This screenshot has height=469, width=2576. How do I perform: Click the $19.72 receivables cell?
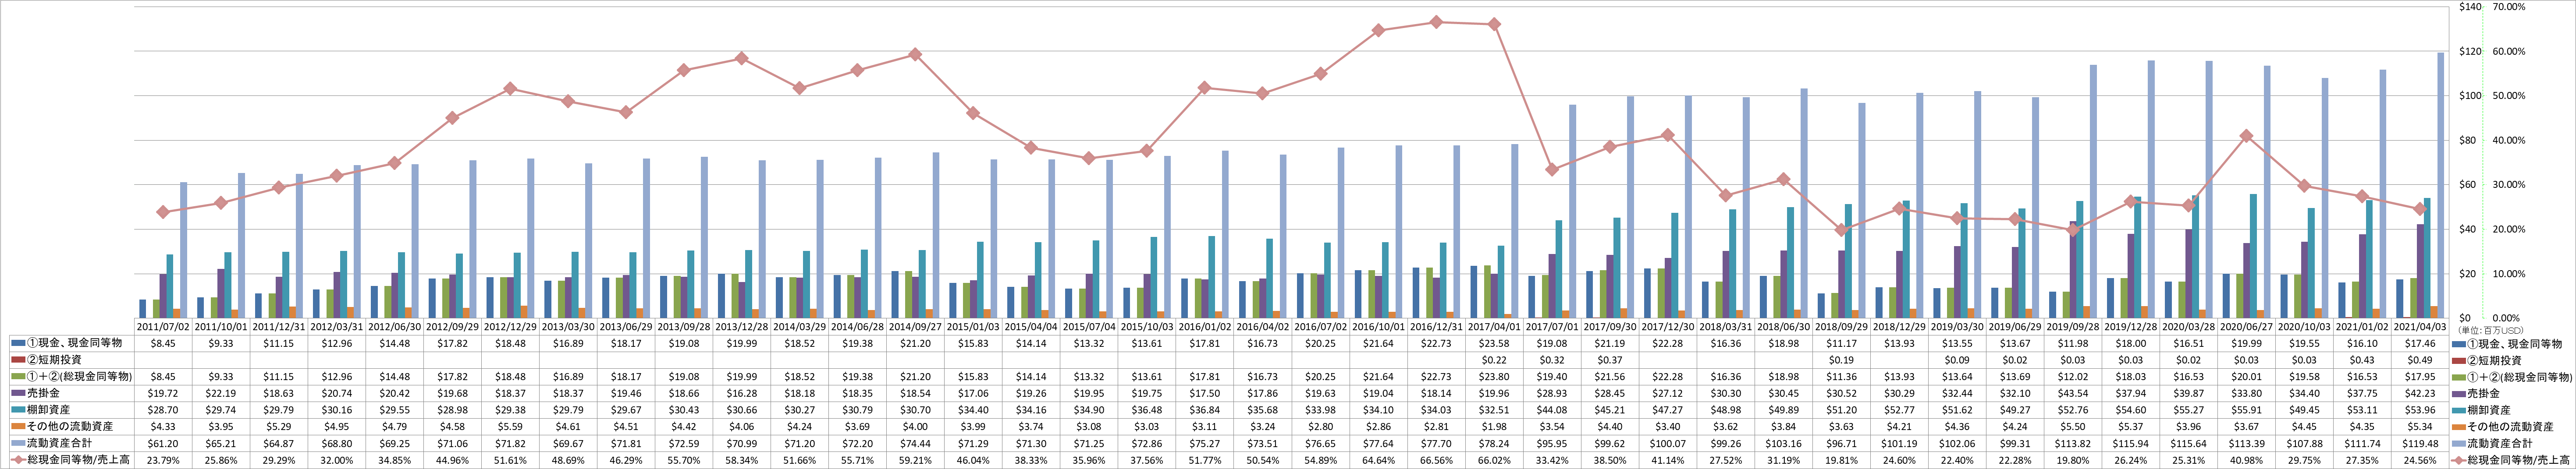click(163, 393)
